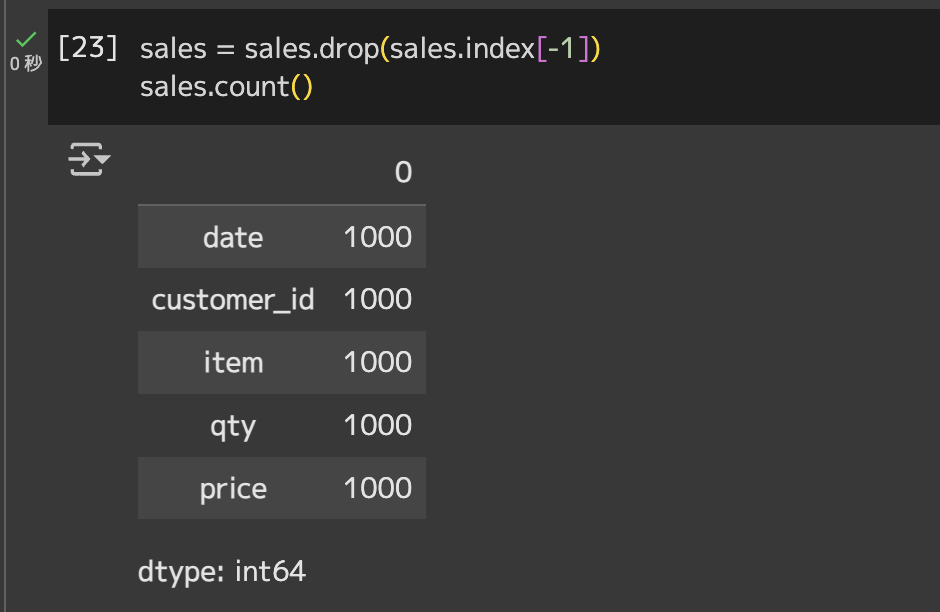The width and height of the screenshot is (940, 612).
Task: Select the cell number [23] label
Action: click(x=88, y=47)
